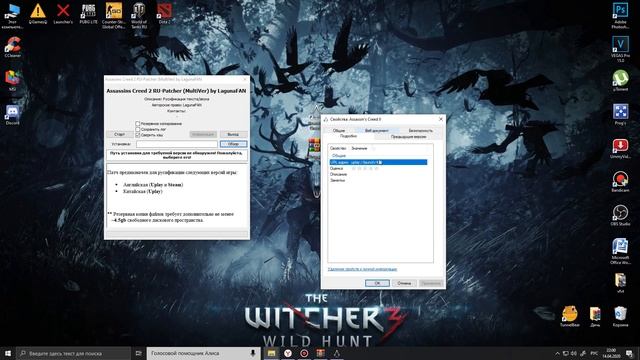Open the QGamesQ warning-sign desktop shortcut
The image size is (640, 360).
click(38, 14)
